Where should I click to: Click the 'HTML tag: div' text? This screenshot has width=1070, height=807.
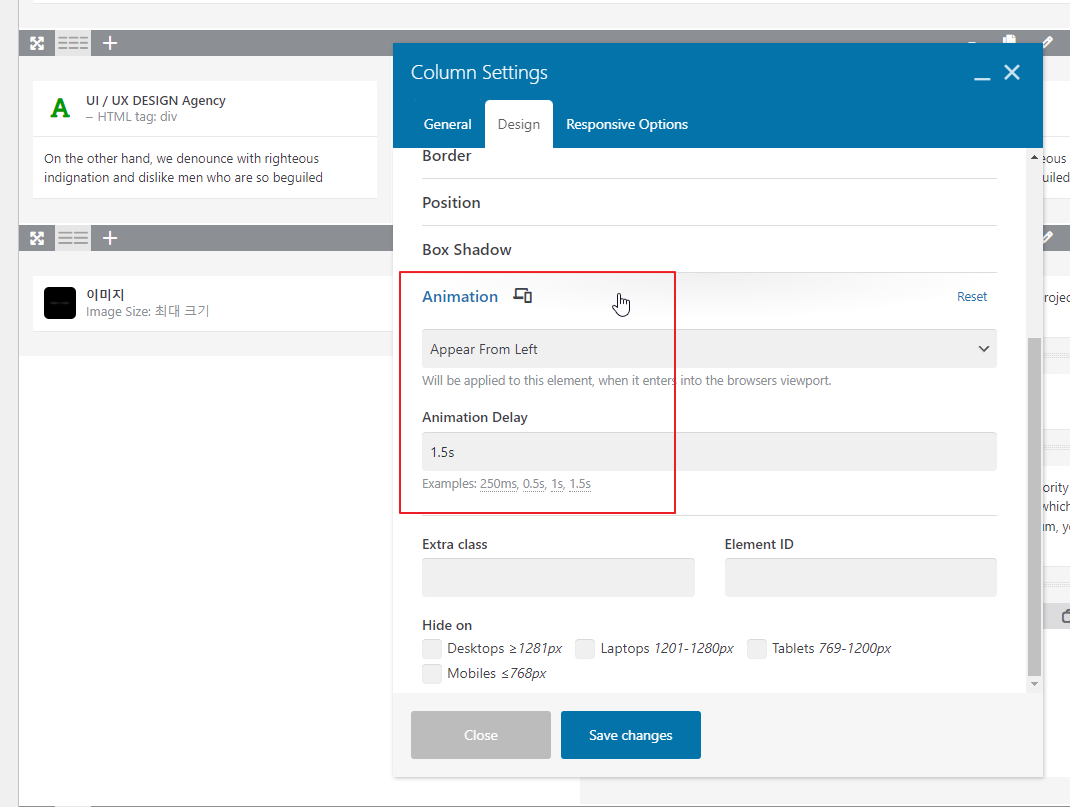(137, 117)
